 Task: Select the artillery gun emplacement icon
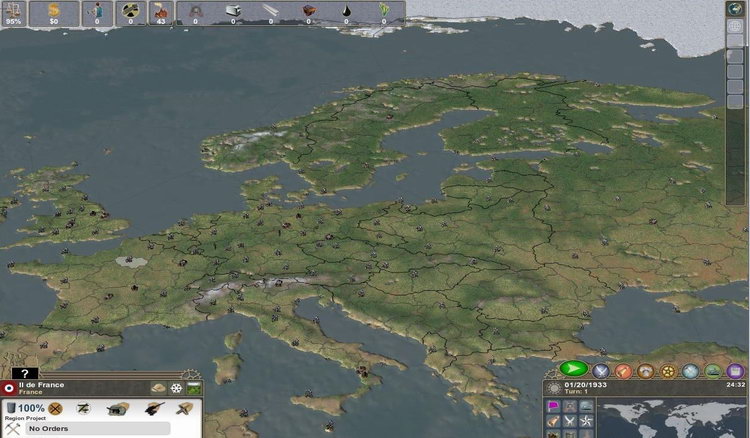point(154,408)
